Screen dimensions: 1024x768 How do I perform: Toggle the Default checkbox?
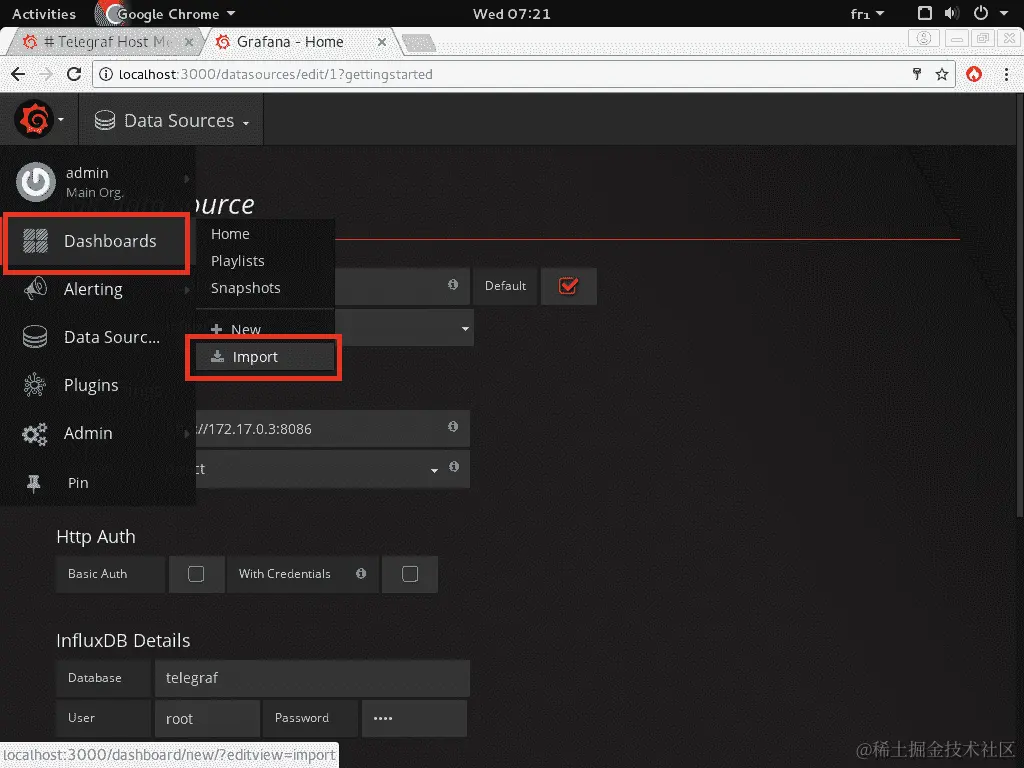point(568,285)
